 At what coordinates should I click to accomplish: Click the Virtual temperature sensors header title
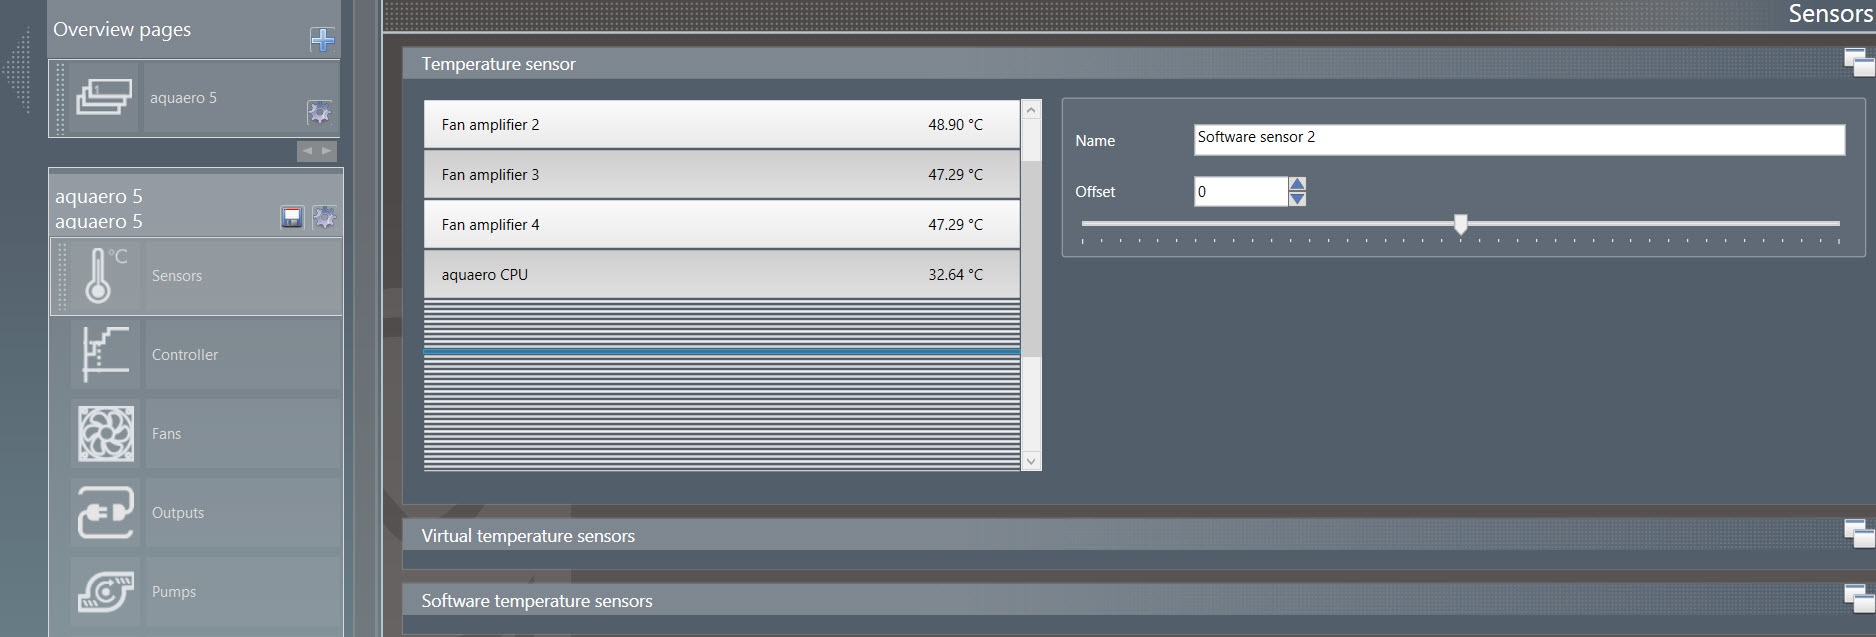click(x=528, y=536)
